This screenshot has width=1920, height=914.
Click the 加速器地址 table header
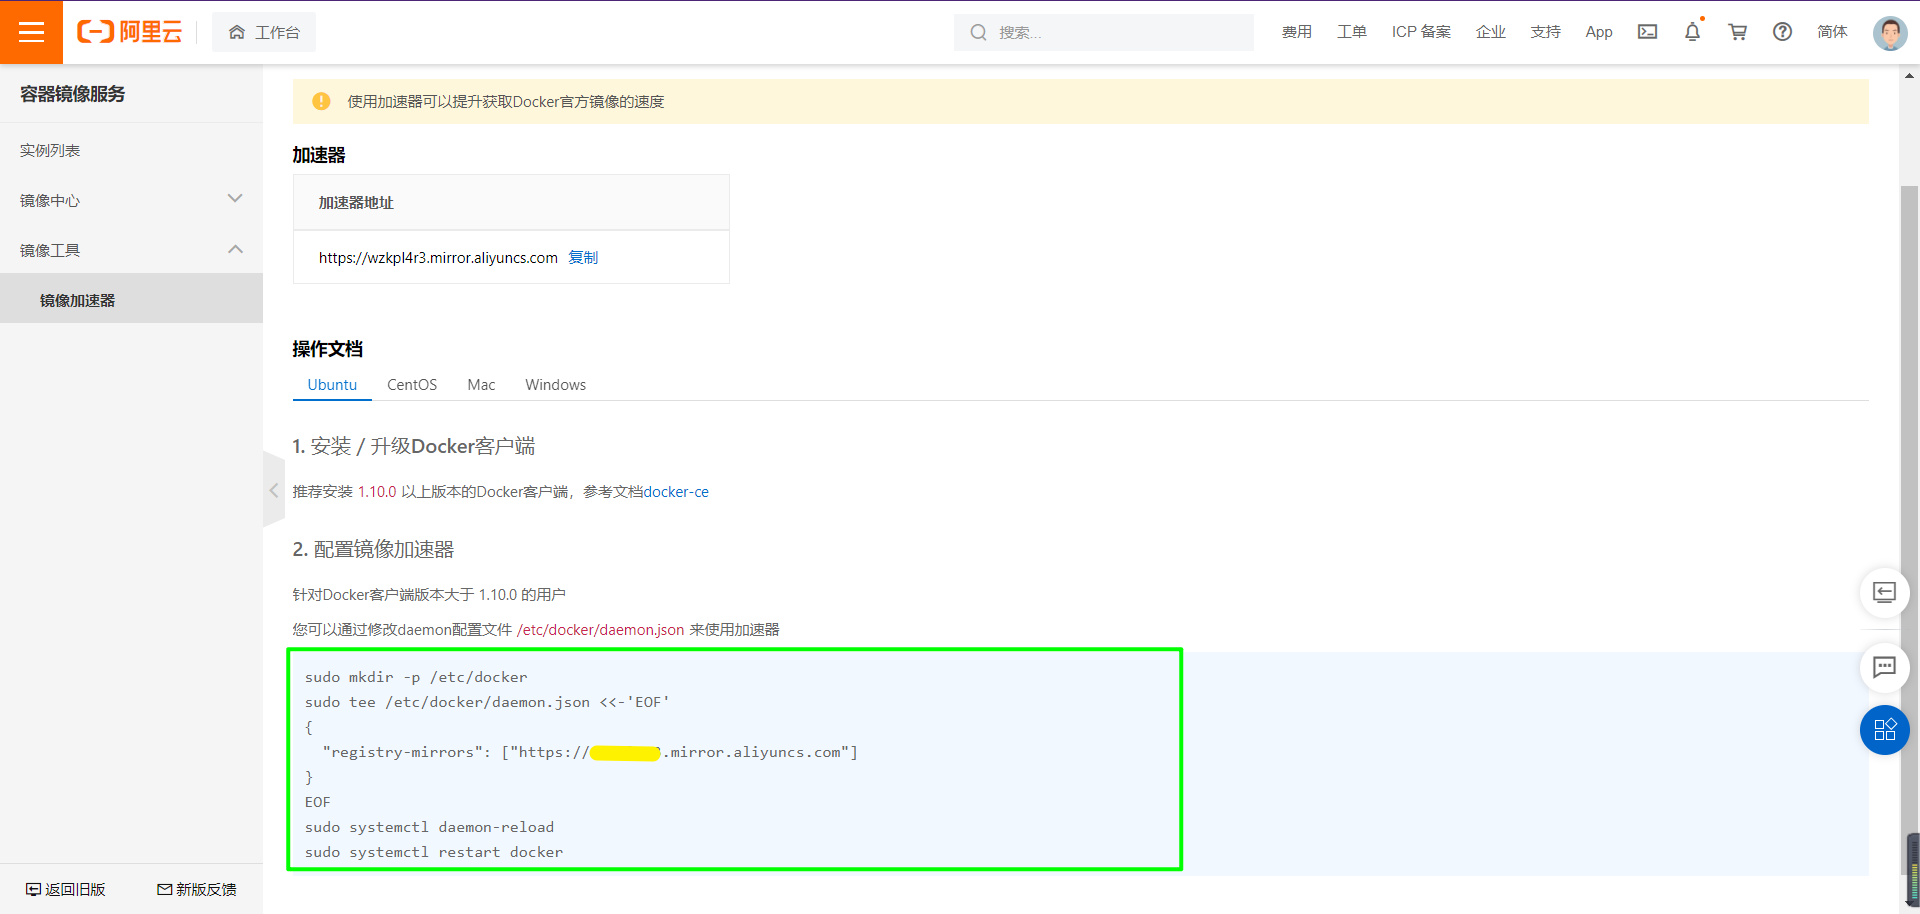click(511, 202)
